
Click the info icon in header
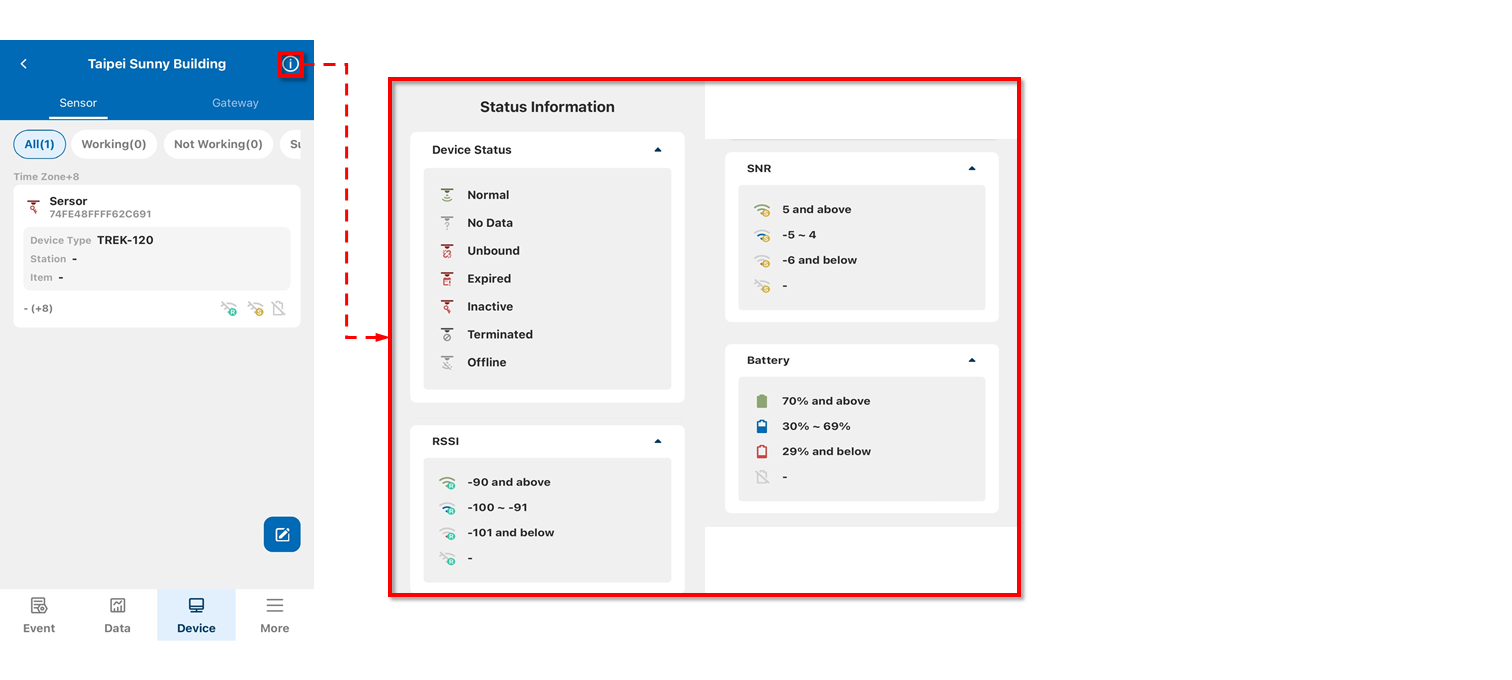[x=290, y=64]
